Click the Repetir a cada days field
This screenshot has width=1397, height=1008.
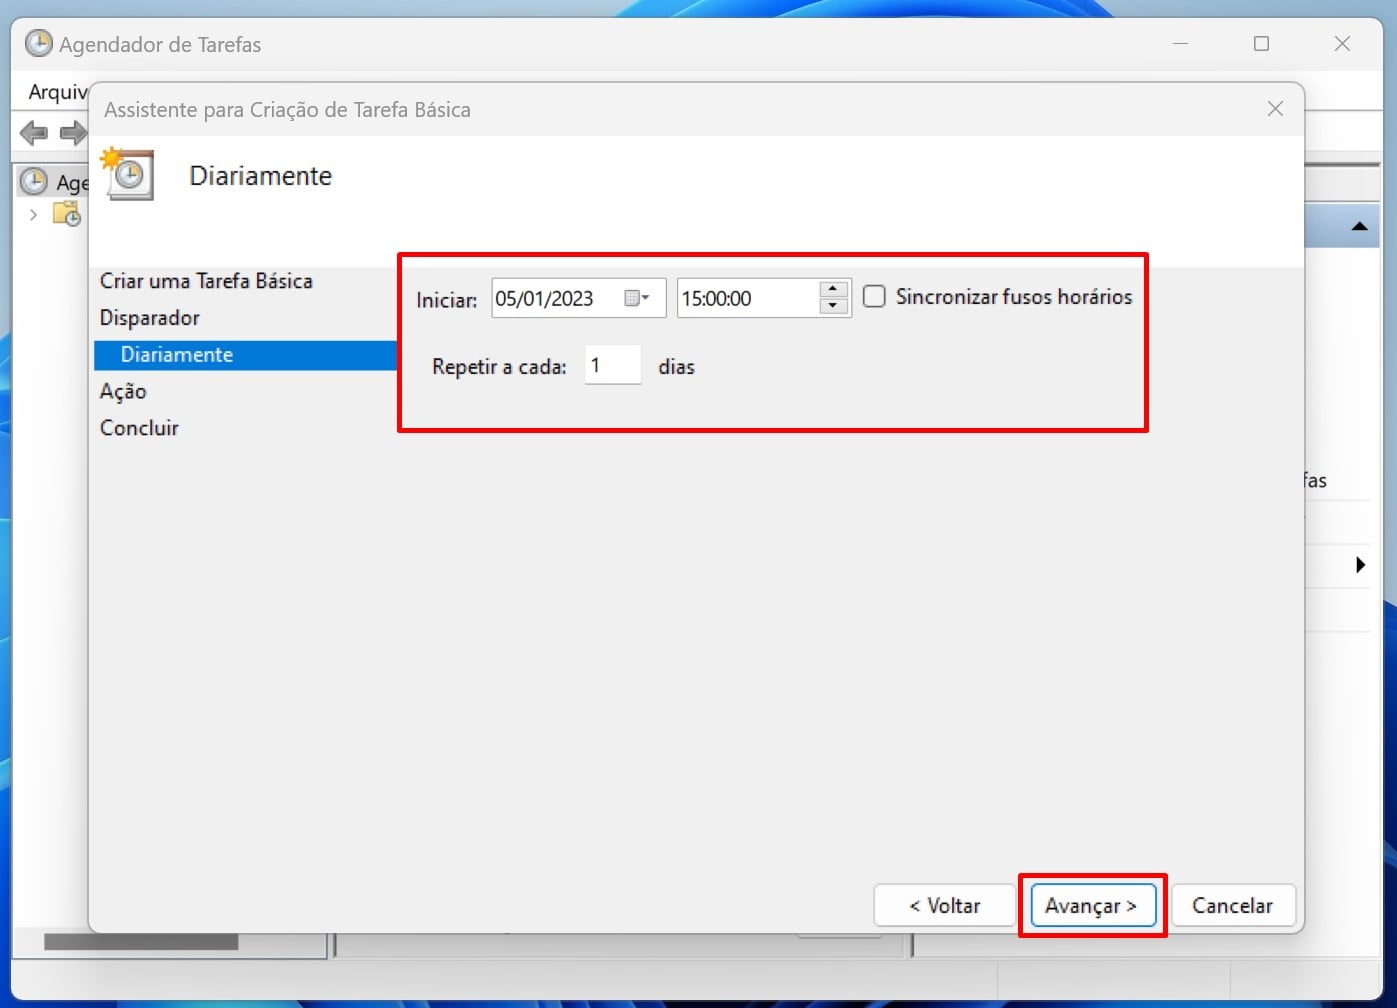click(x=612, y=366)
